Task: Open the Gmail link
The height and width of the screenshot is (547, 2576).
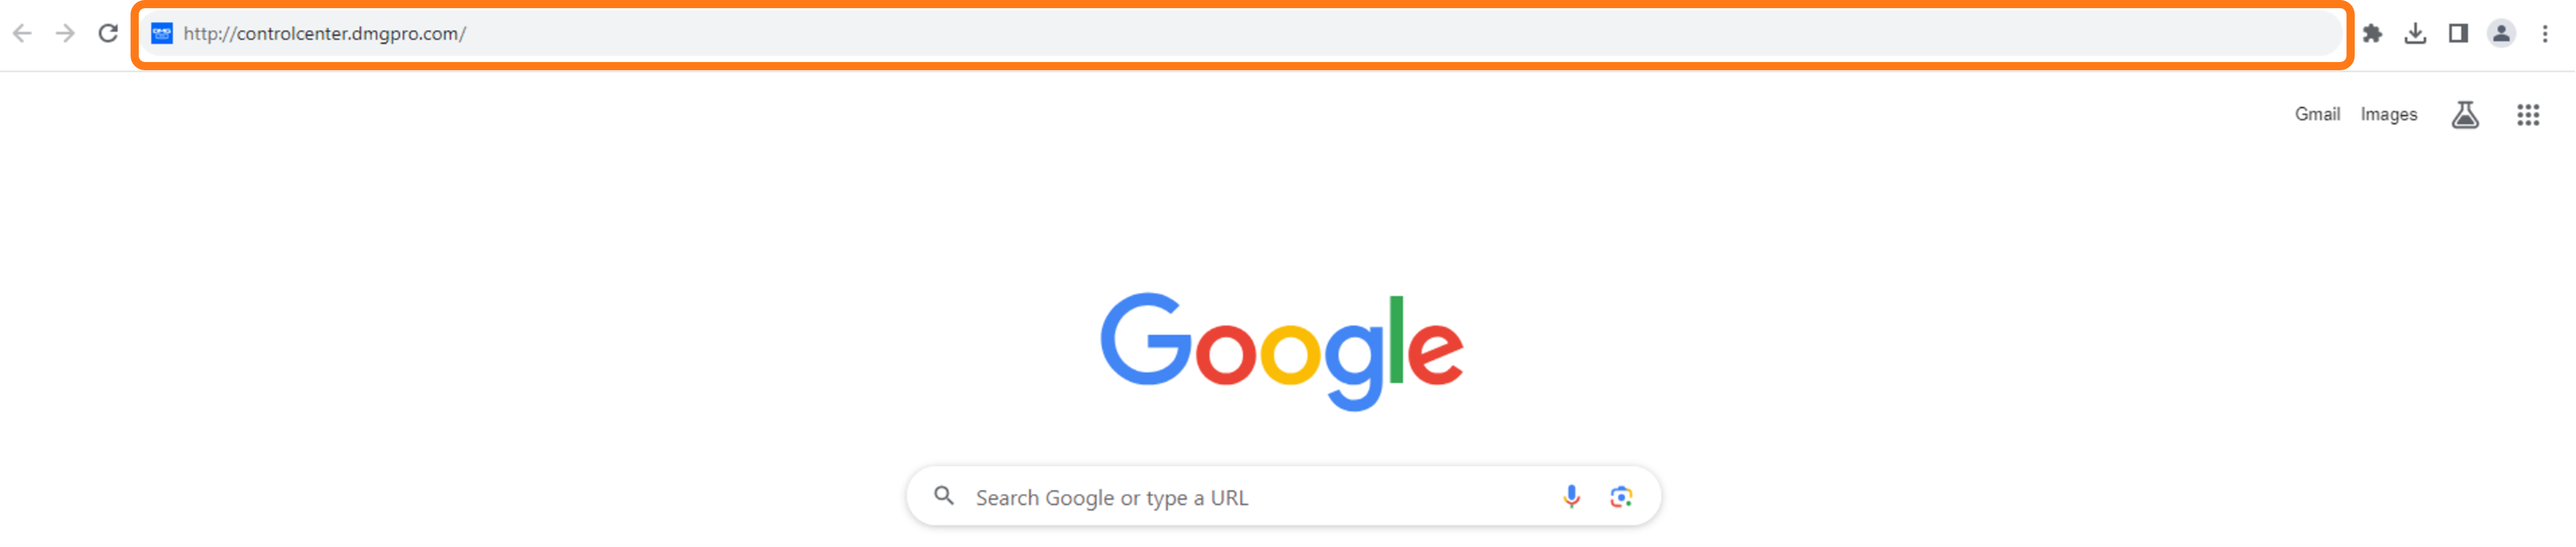Action: (2317, 114)
